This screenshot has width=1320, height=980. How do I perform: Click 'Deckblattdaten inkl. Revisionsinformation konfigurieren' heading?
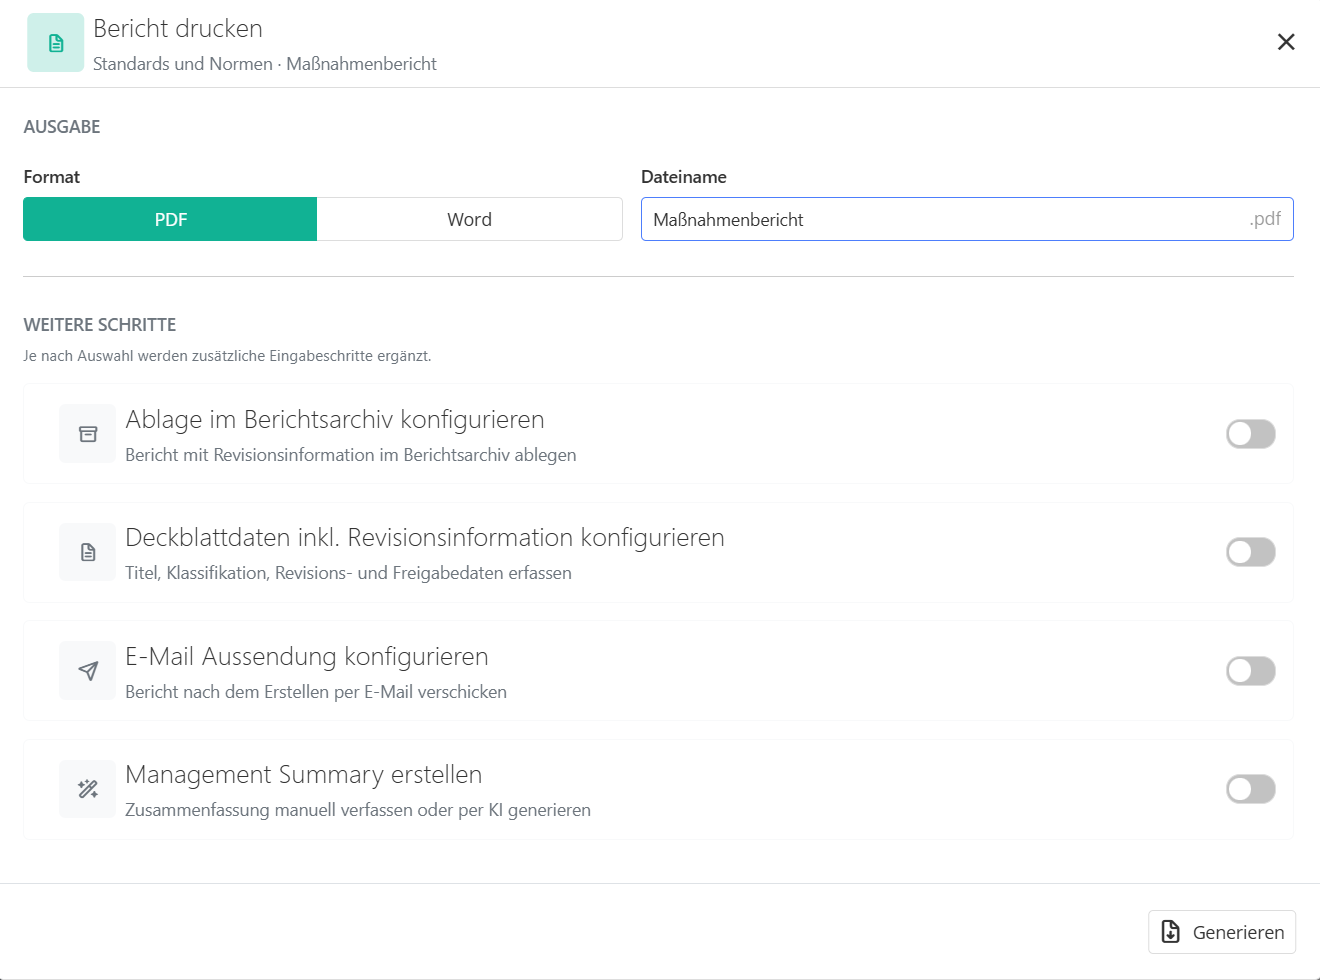pyautogui.click(x=425, y=537)
